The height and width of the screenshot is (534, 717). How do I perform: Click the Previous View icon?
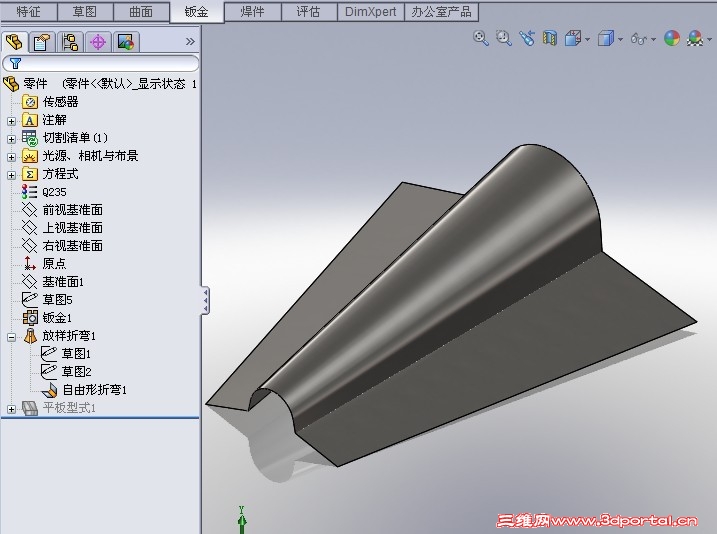[527, 38]
